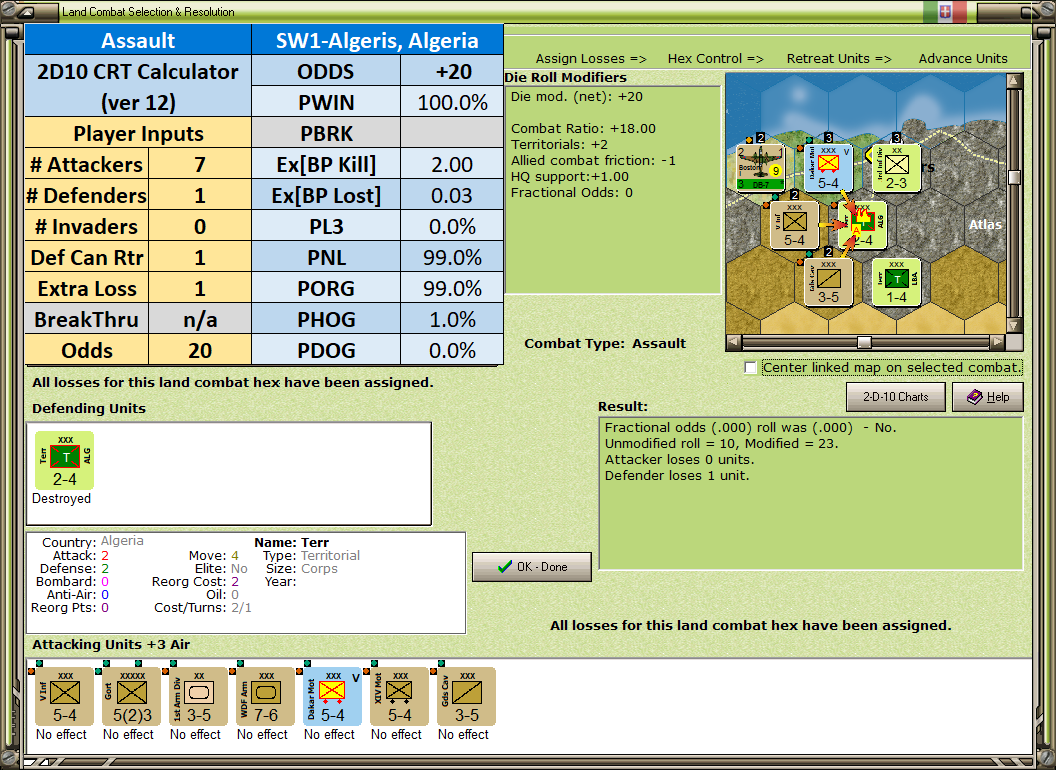Click the PWIN value 100.0%
Screen dimensions: 1056x770
pos(452,102)
